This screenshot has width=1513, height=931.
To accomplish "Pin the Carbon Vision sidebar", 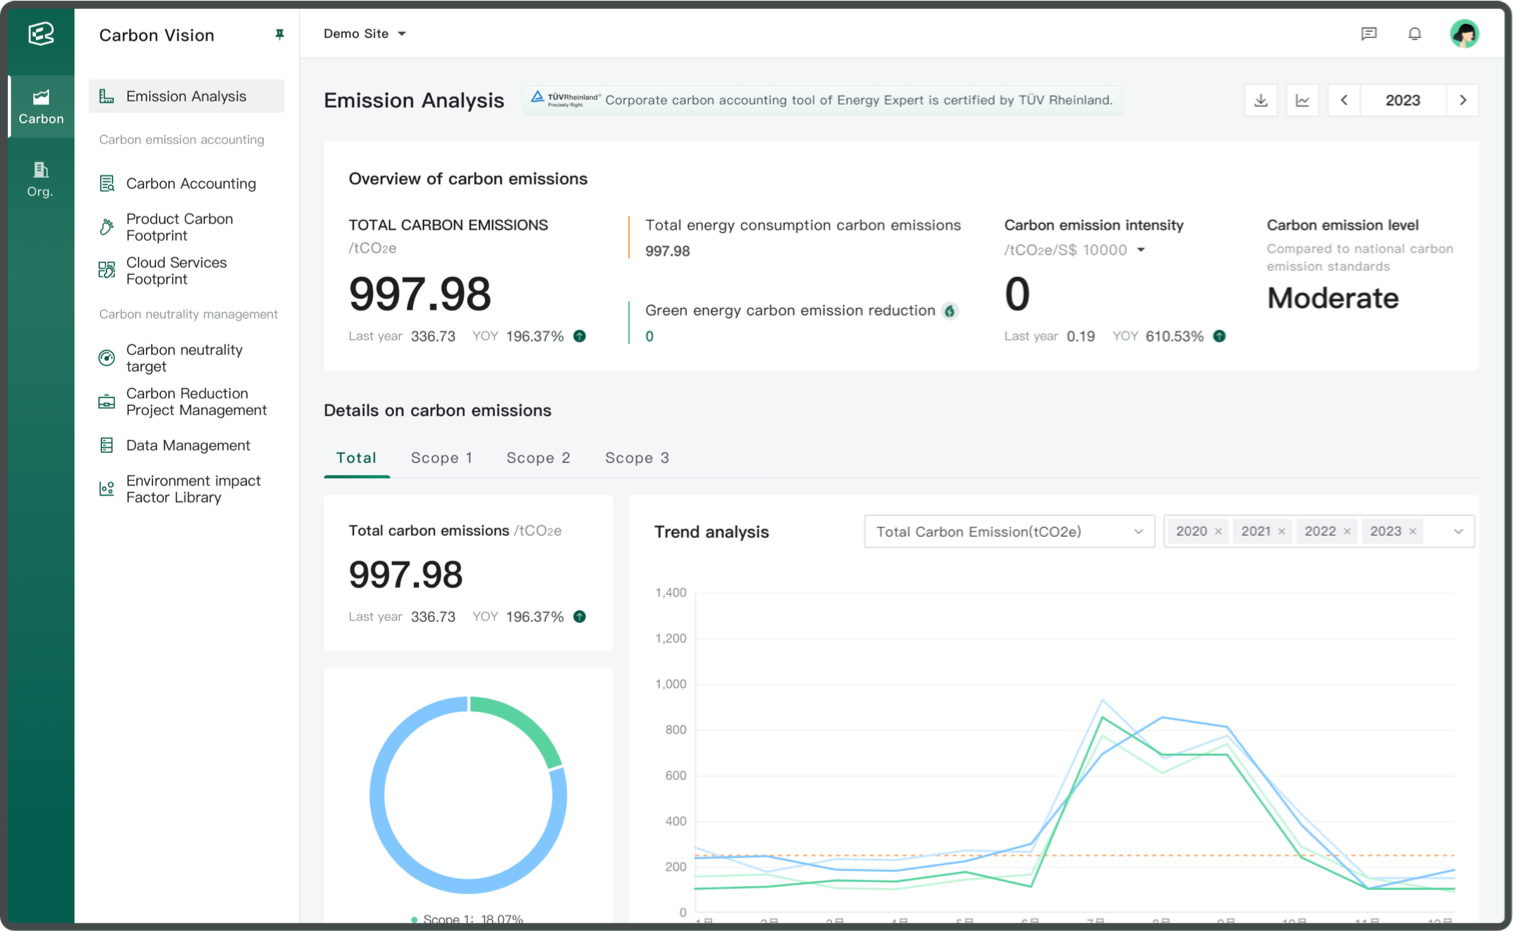I will 279,35.
